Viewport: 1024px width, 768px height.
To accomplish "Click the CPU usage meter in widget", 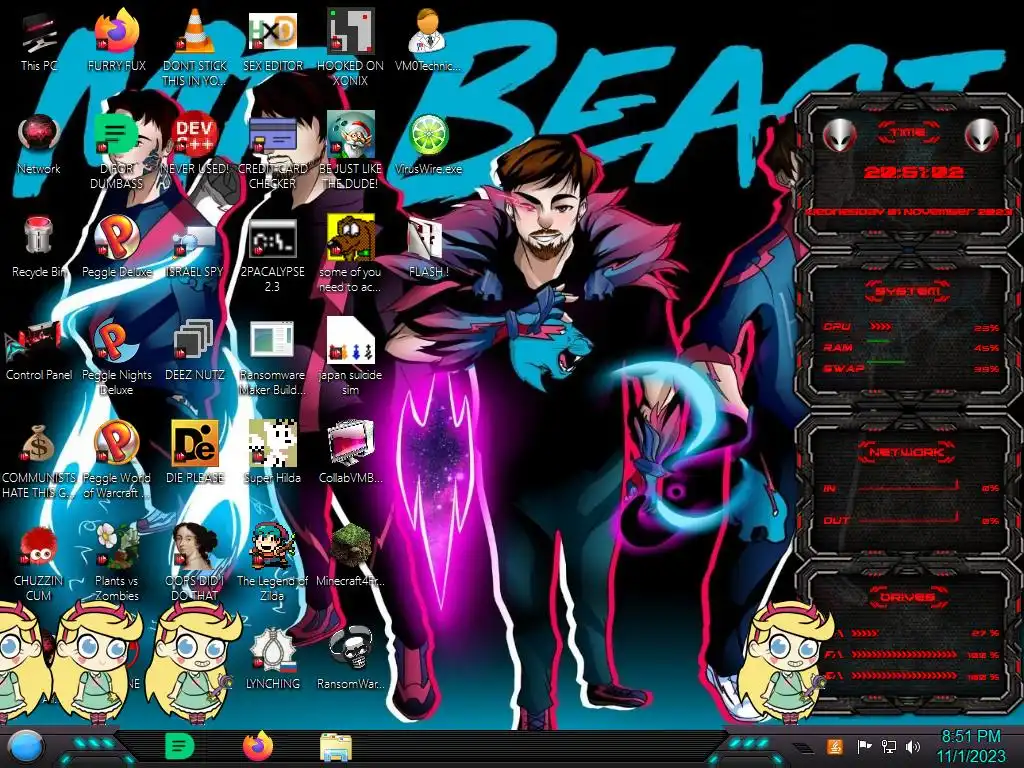I will (x=911, y=327).
